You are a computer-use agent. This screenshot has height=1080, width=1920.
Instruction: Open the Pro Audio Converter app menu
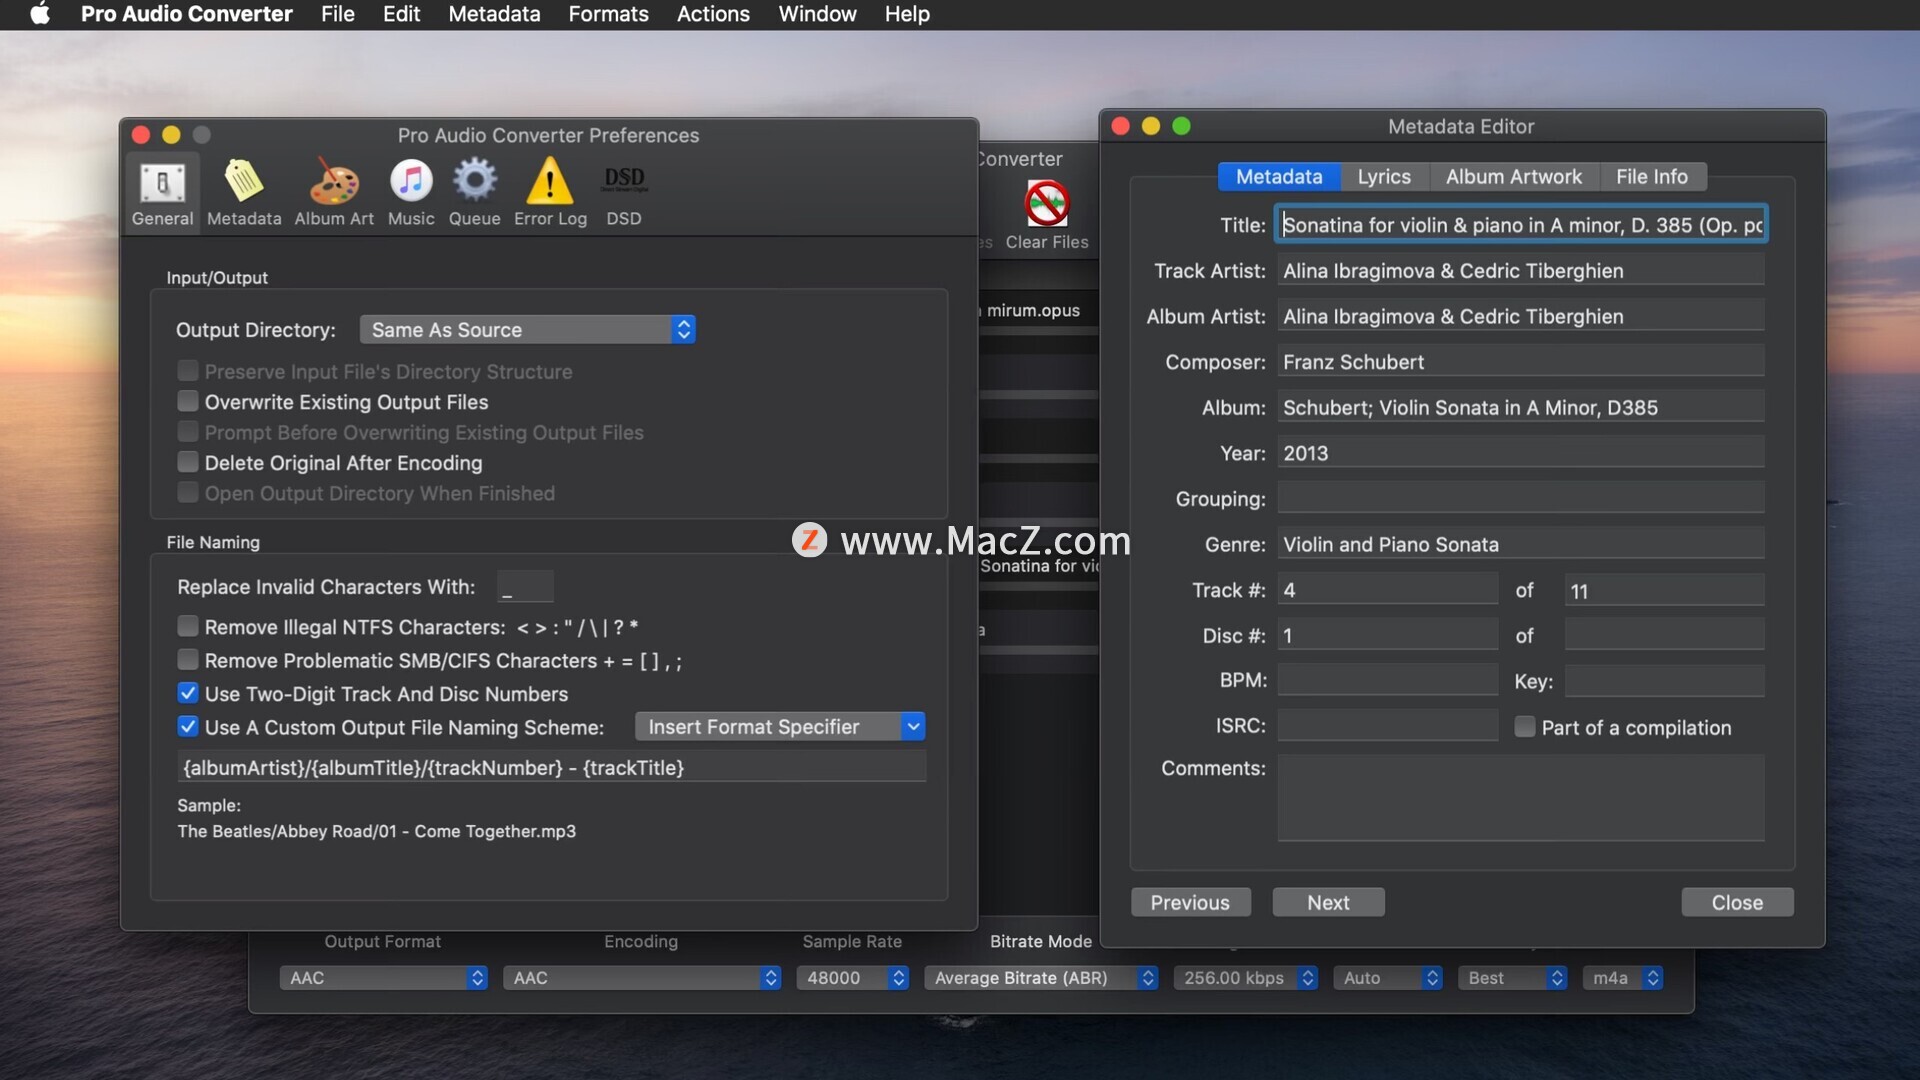click(x=186, y=14)
